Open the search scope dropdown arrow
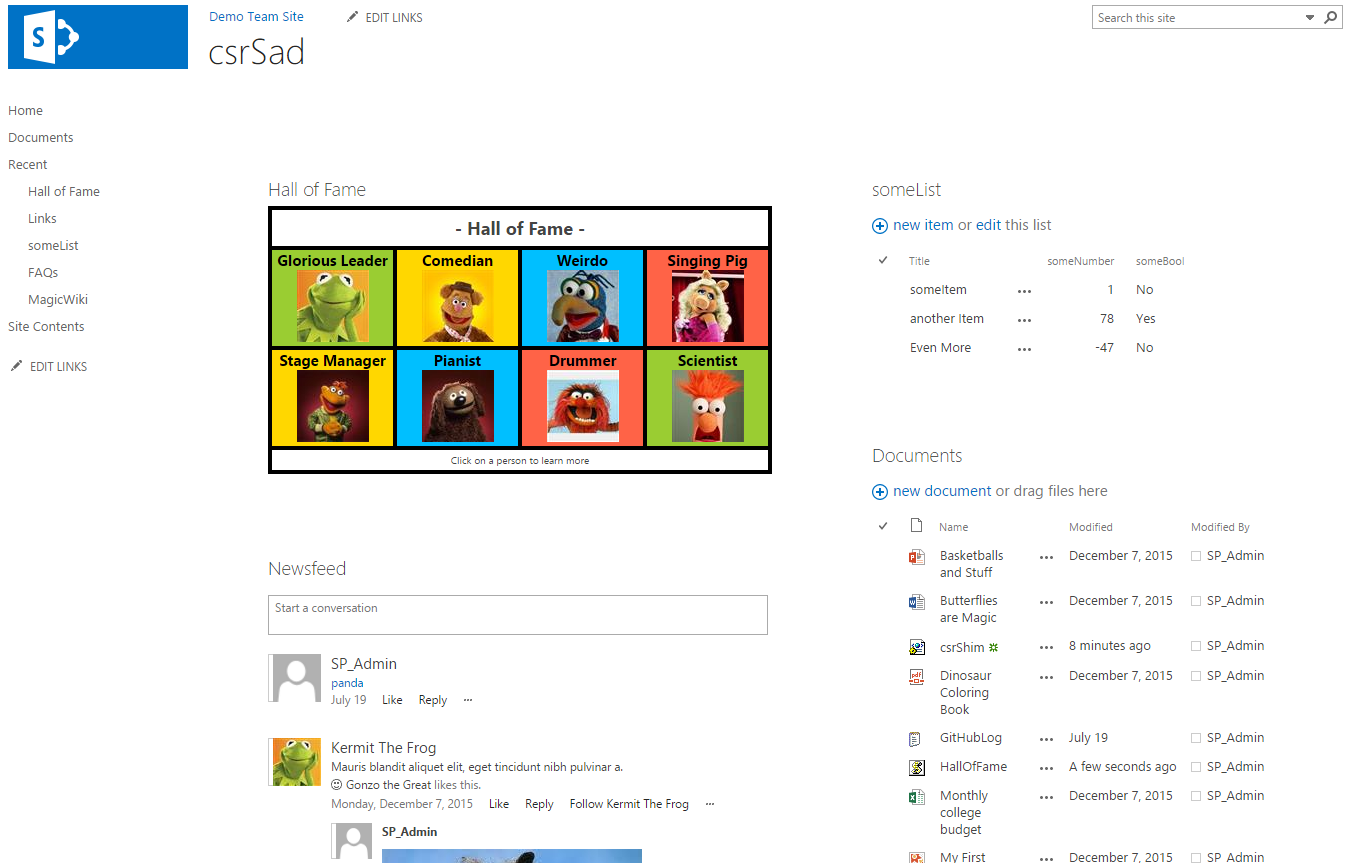The width and height of the screenshot is (1350, 863). click(1310, 18)
